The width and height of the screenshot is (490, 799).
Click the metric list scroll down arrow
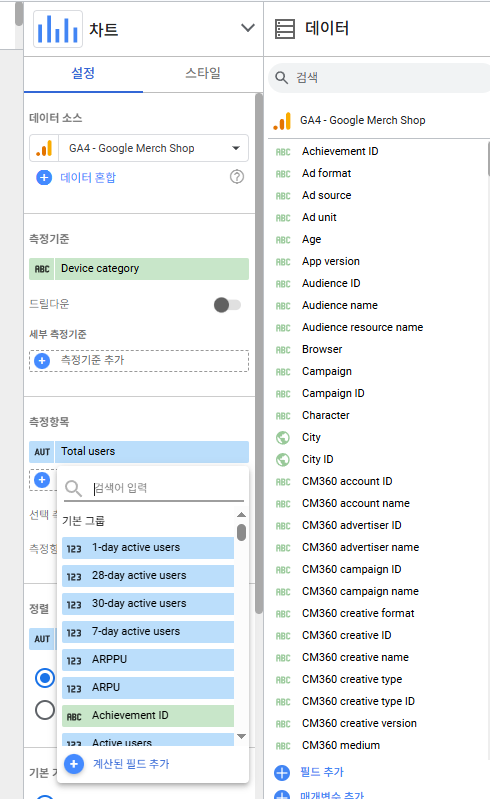241,736
